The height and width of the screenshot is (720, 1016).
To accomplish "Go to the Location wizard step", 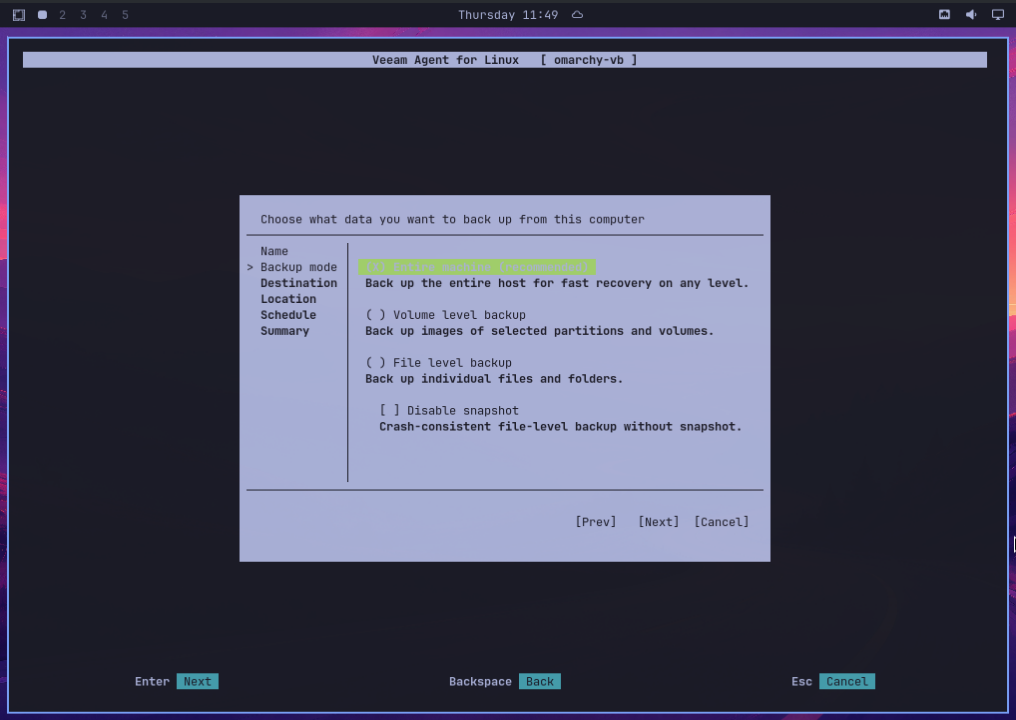I will (288, 299).
